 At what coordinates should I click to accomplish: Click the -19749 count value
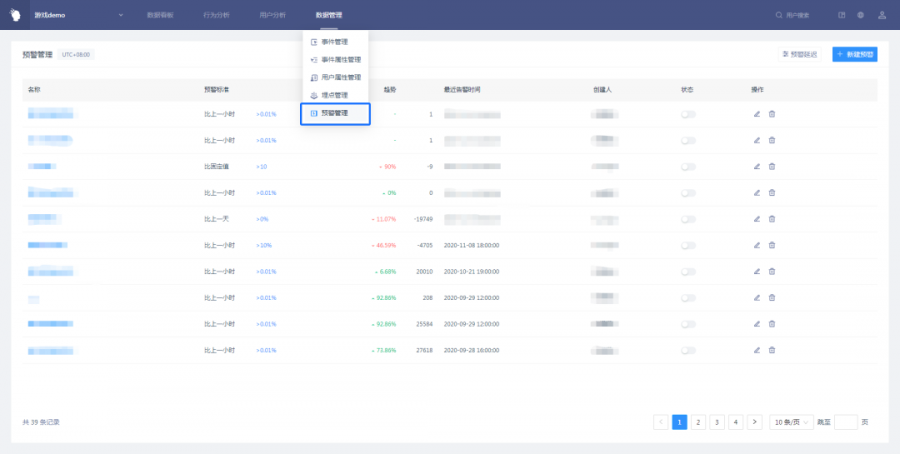click(423, 219)
